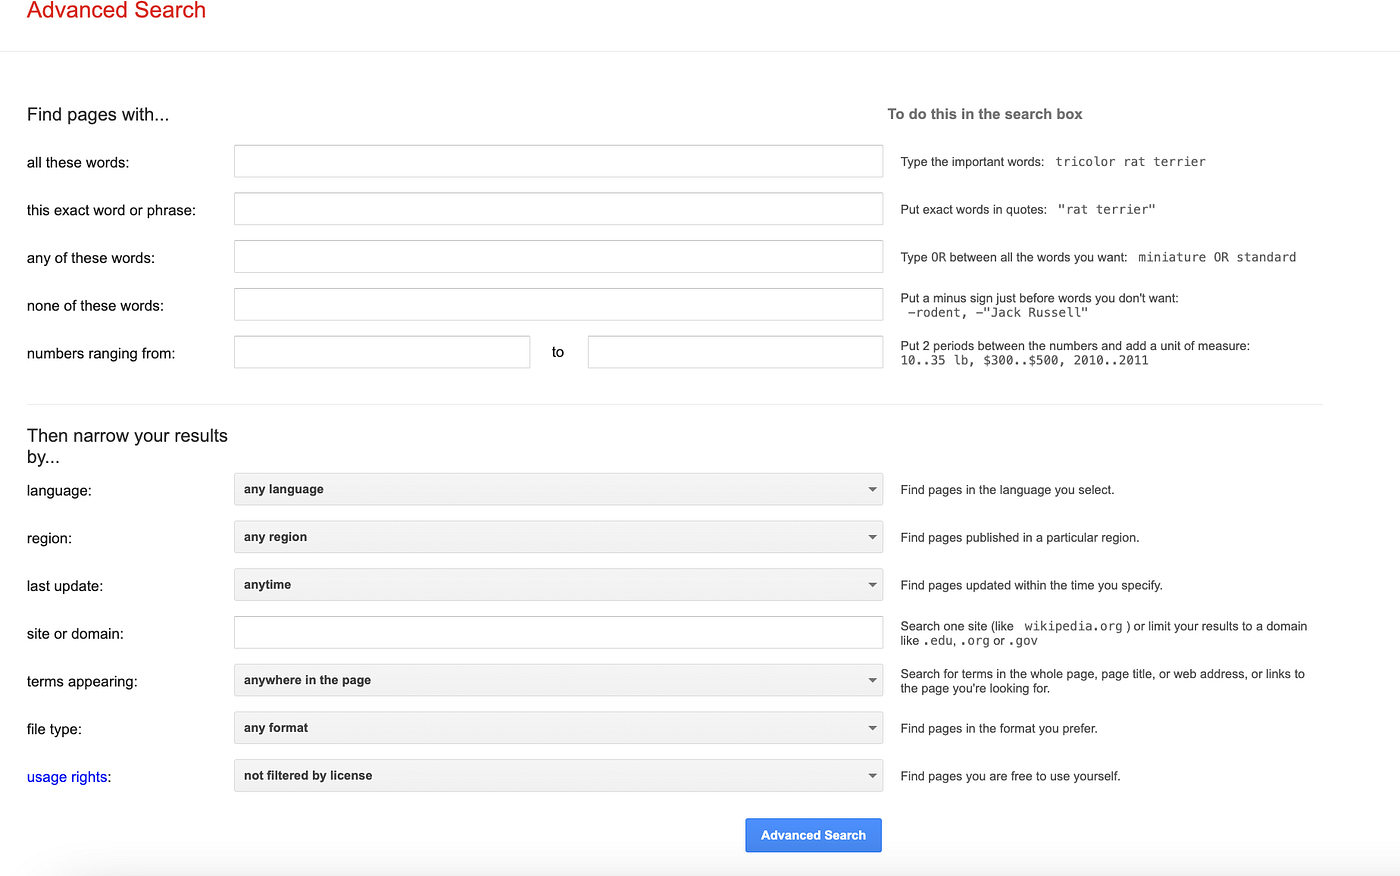Select the 'any of these words' text box

click(558, 257)
